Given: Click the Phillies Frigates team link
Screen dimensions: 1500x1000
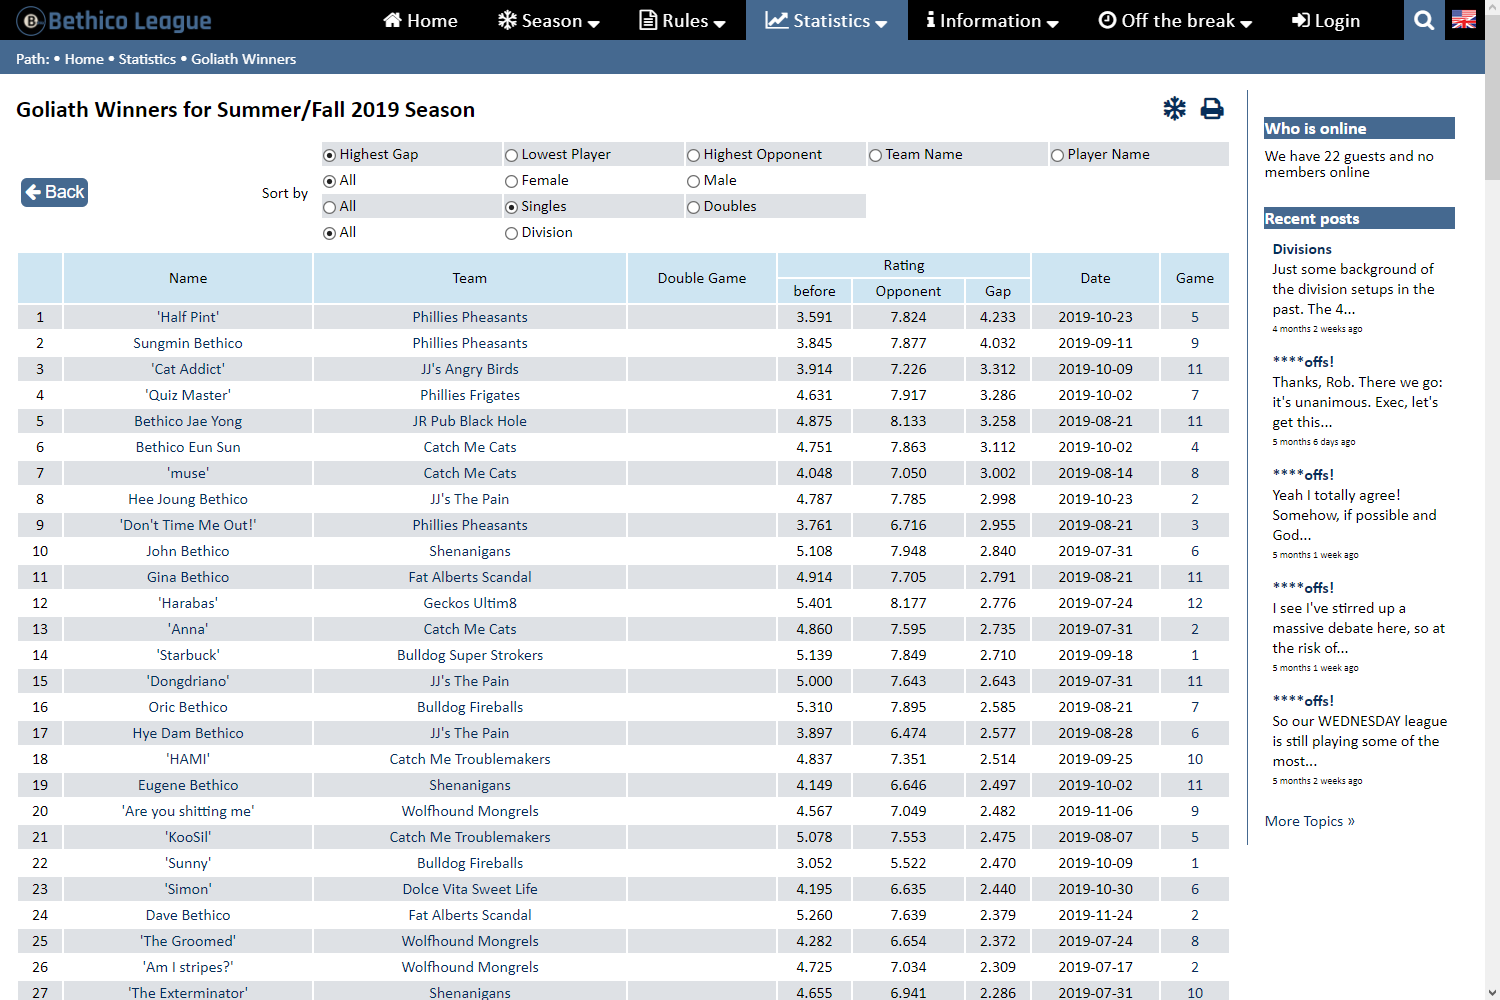Looking at the screenshot, I should point(470,395).
